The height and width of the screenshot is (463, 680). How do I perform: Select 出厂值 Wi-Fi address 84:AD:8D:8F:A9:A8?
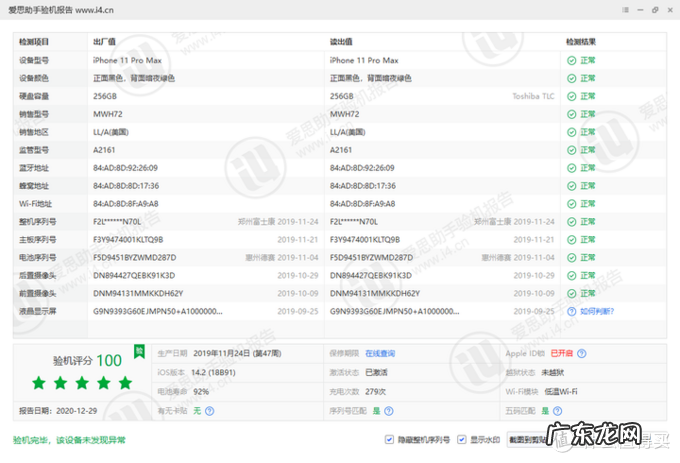126,204
